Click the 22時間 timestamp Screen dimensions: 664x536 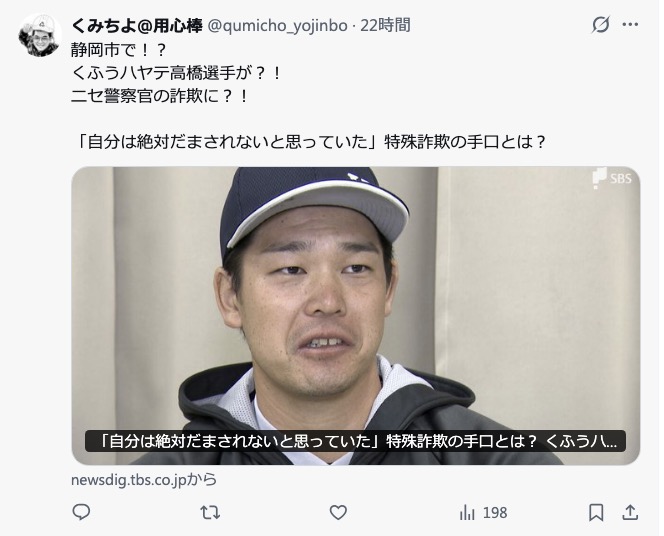[x=385, y=25]
